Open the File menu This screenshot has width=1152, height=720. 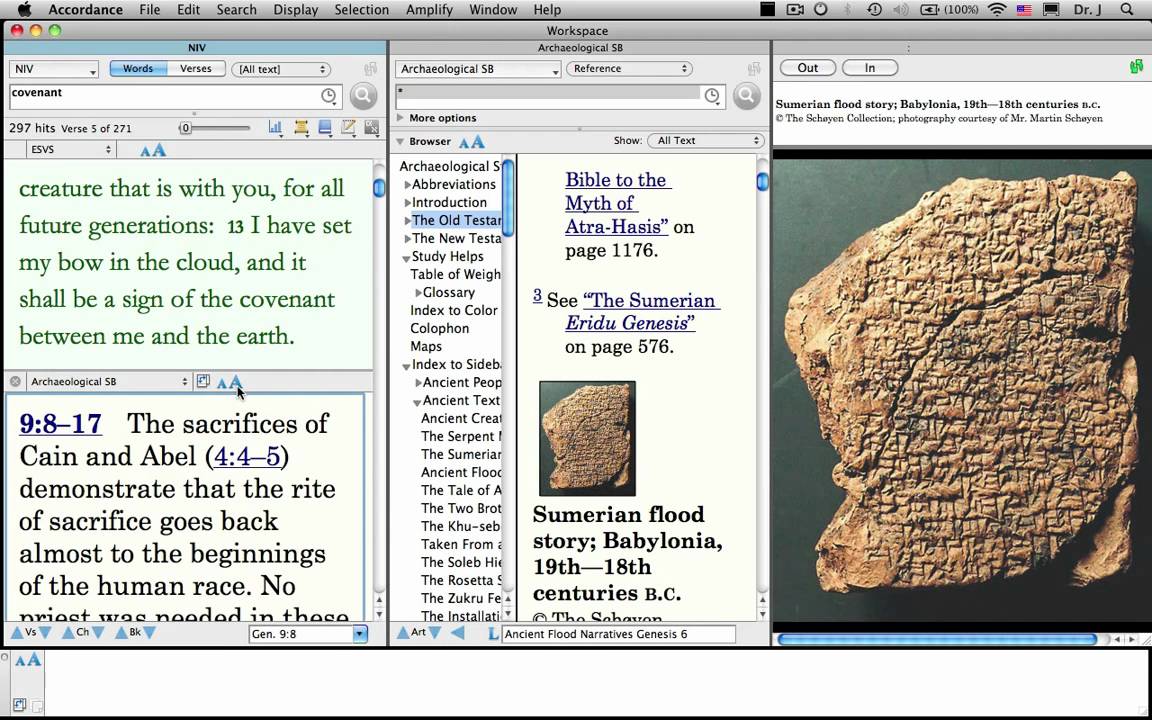click(150, 10)
